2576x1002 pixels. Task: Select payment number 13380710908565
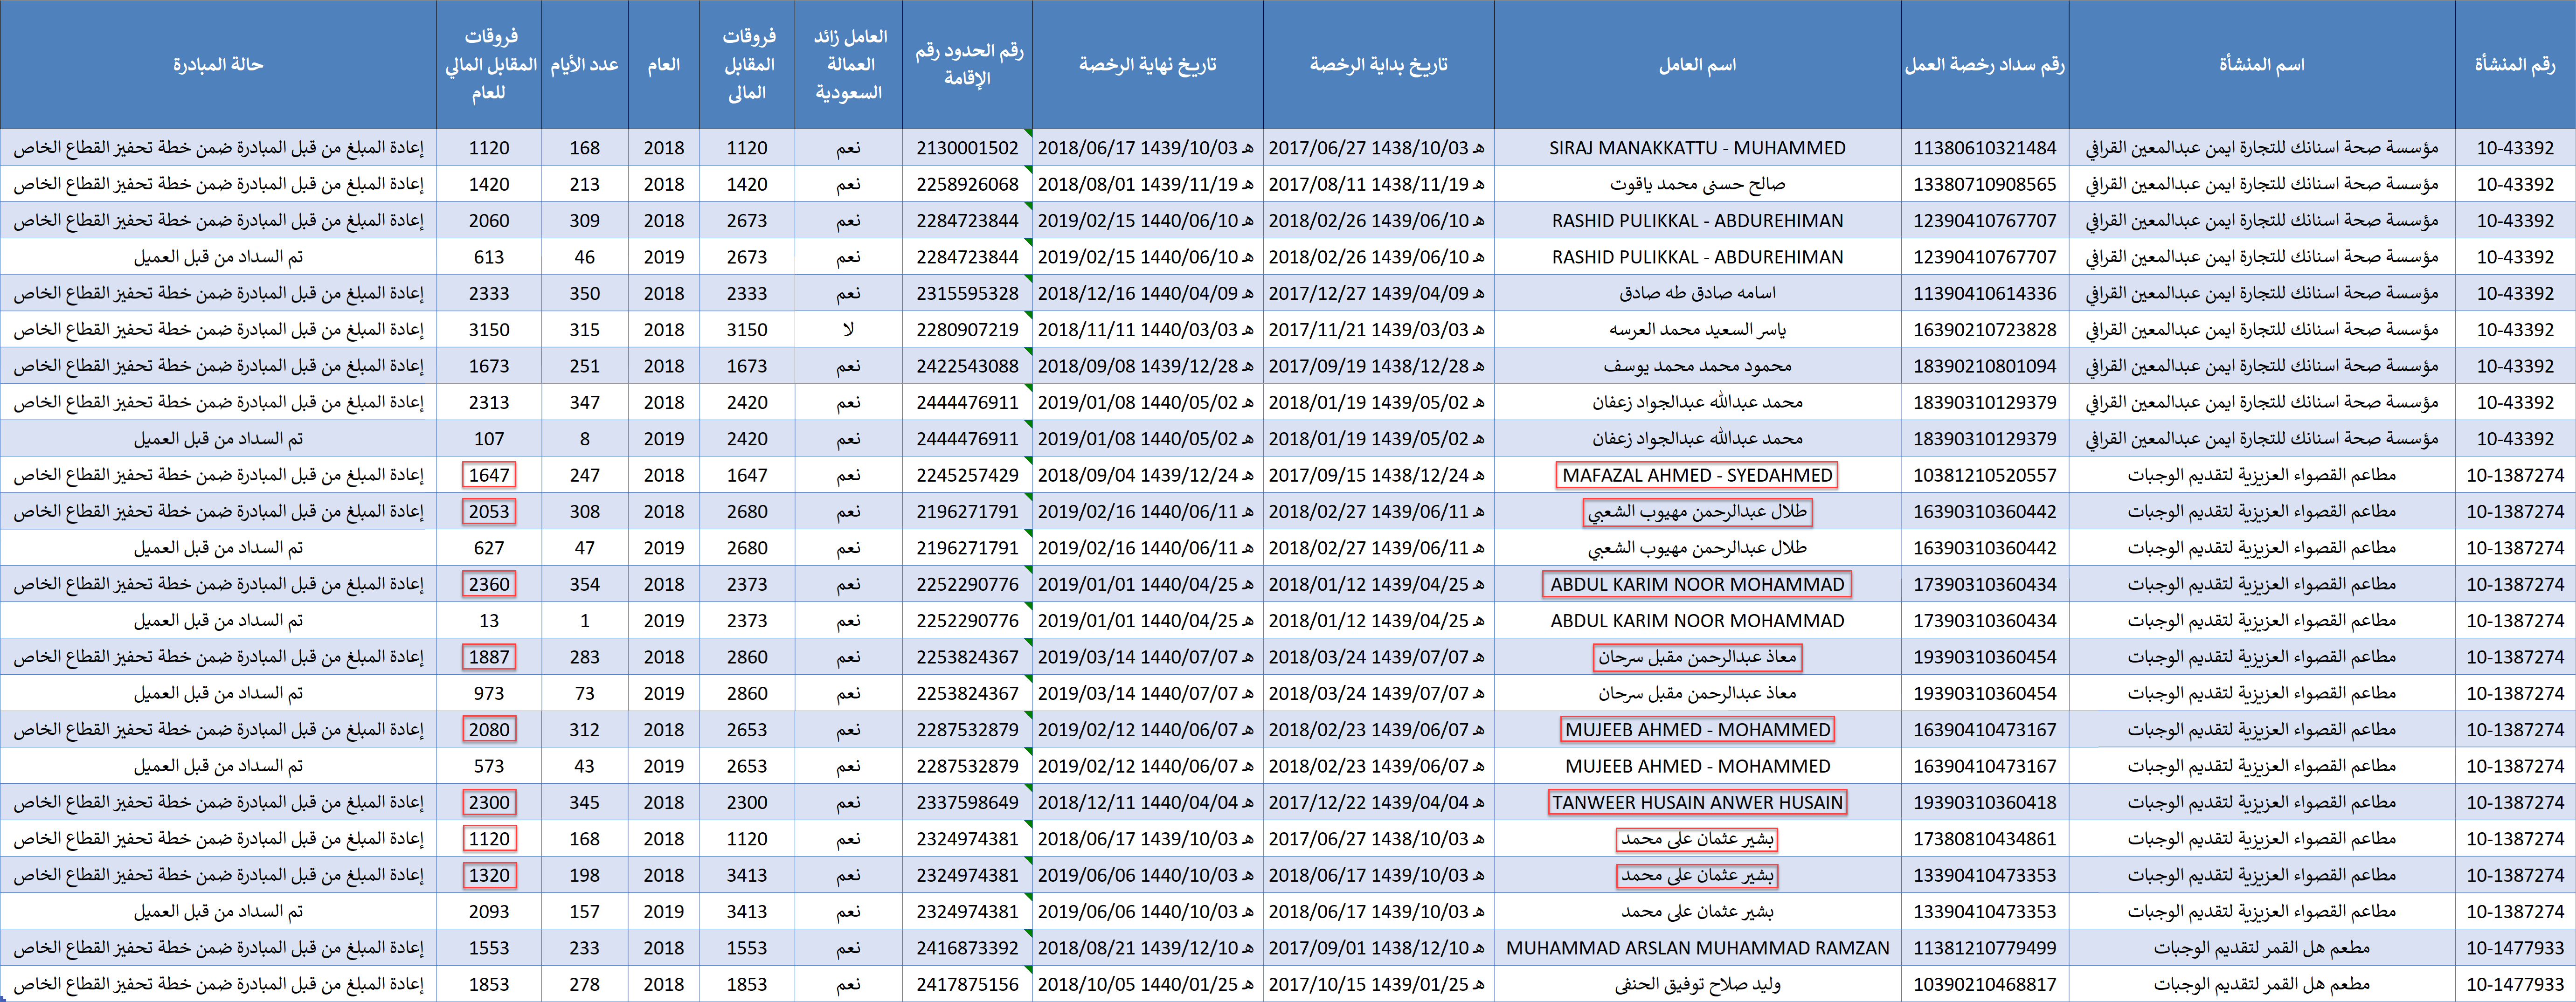pyautogui.click(x=1985, y=184)
